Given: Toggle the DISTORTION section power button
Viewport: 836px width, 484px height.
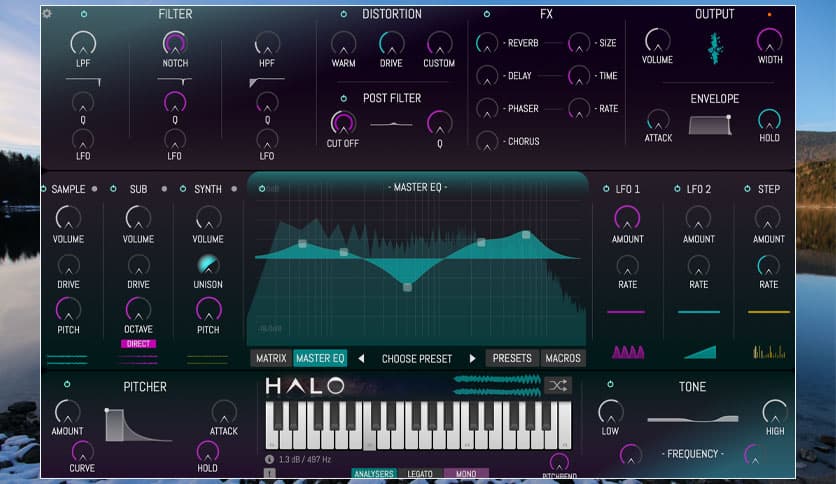Looking at the screenshot, I should point(343,14).
